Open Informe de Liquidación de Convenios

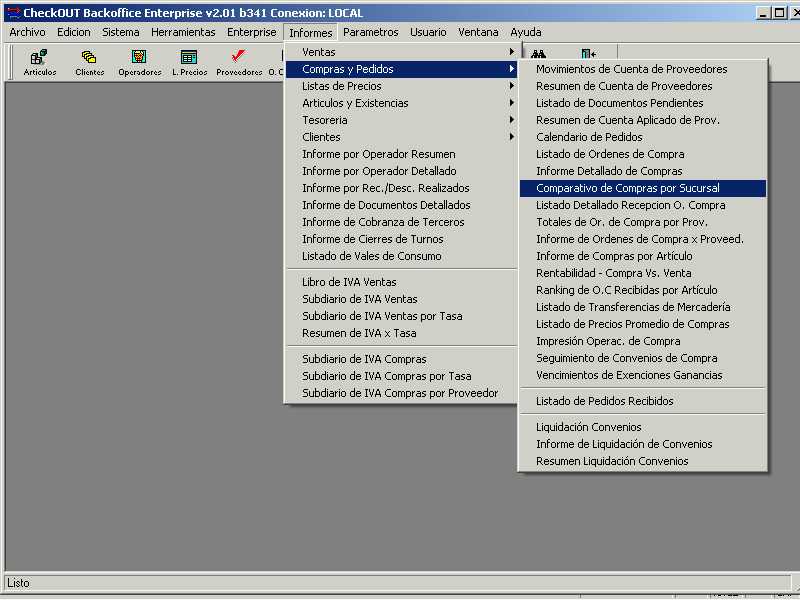(643, 444)
